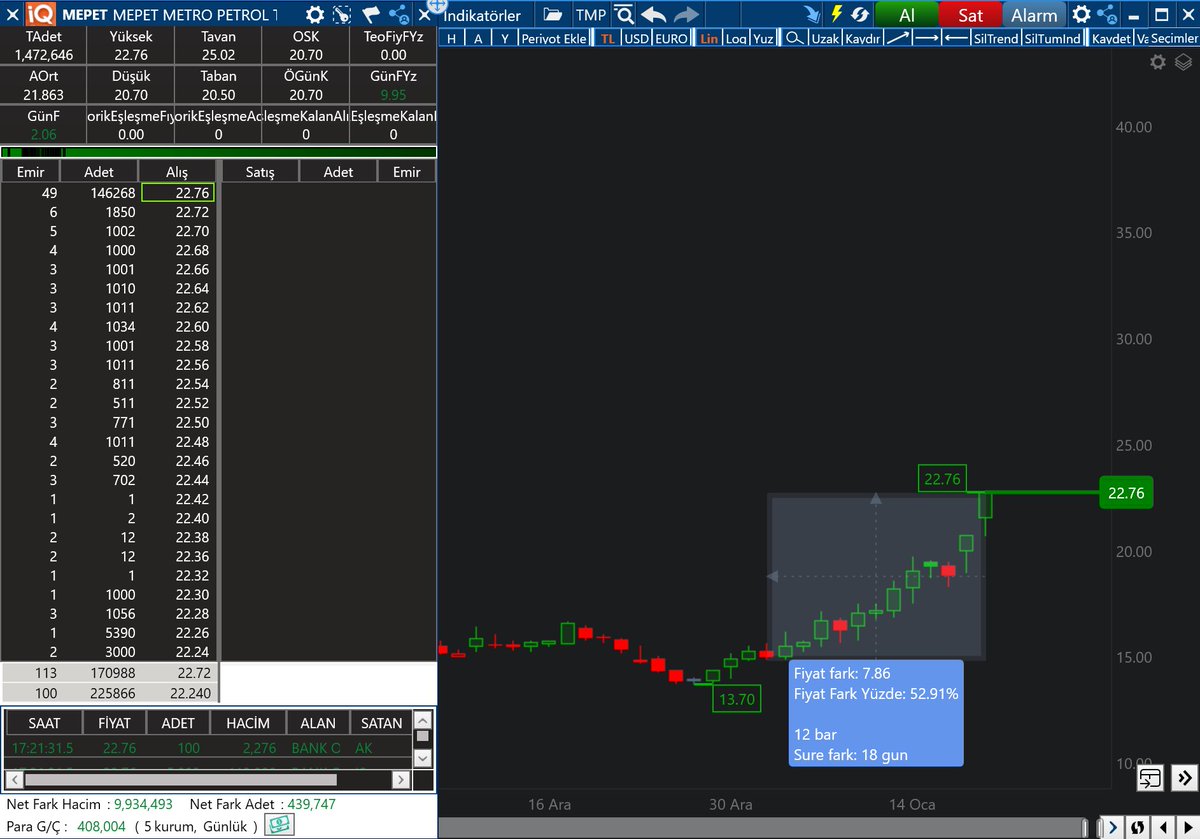Toggle EURO currency mode
1200x839 pixels.
click(x=673, y=38)
